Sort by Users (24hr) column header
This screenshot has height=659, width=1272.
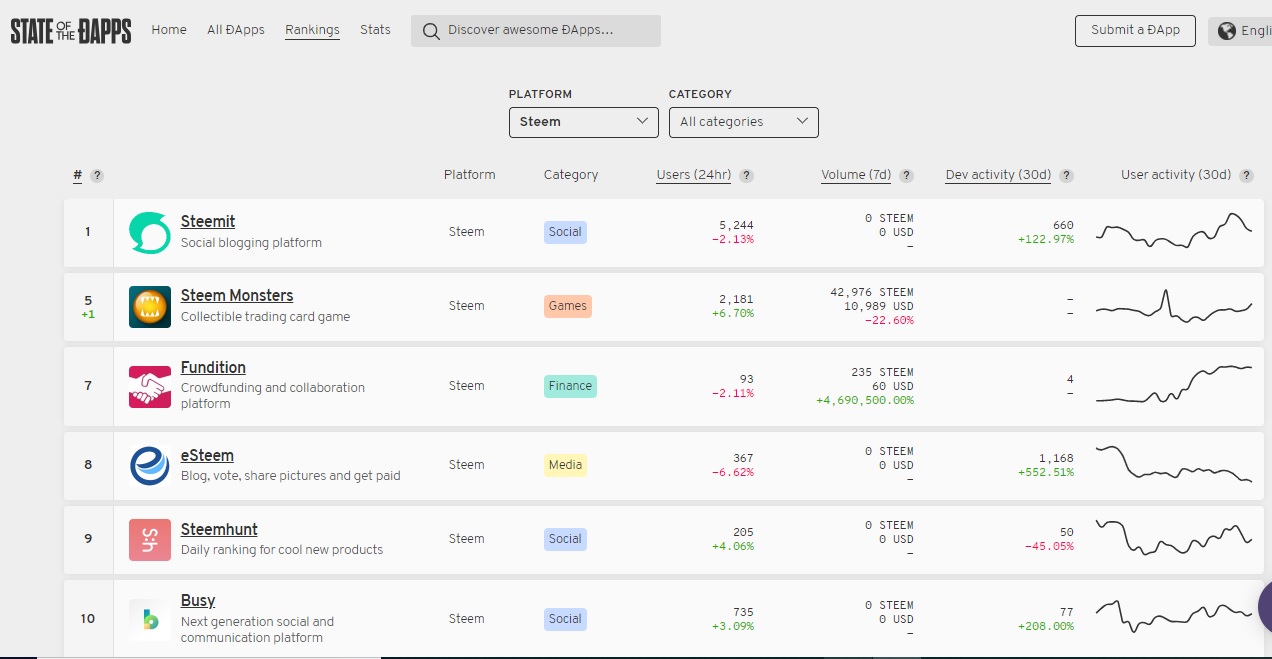tap(693, 175)
